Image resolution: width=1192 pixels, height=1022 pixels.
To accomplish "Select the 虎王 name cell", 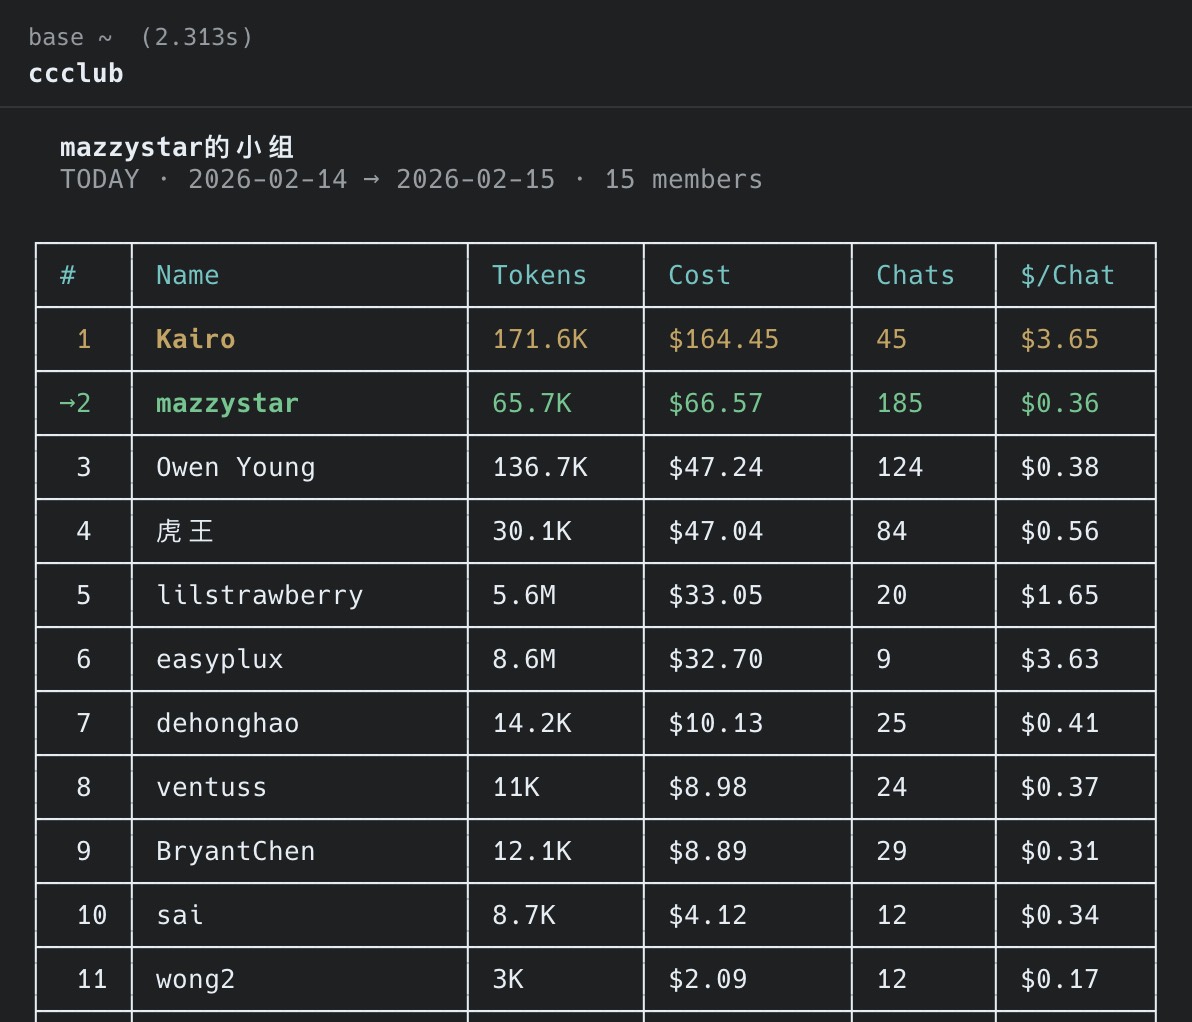I will [185, 531].
